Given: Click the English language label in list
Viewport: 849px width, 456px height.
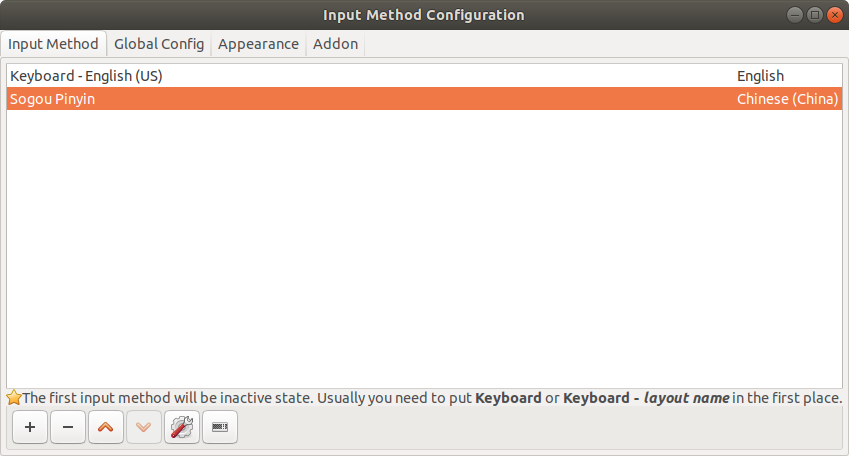Looking at the screenshot, I should click(x=760, y=76).
